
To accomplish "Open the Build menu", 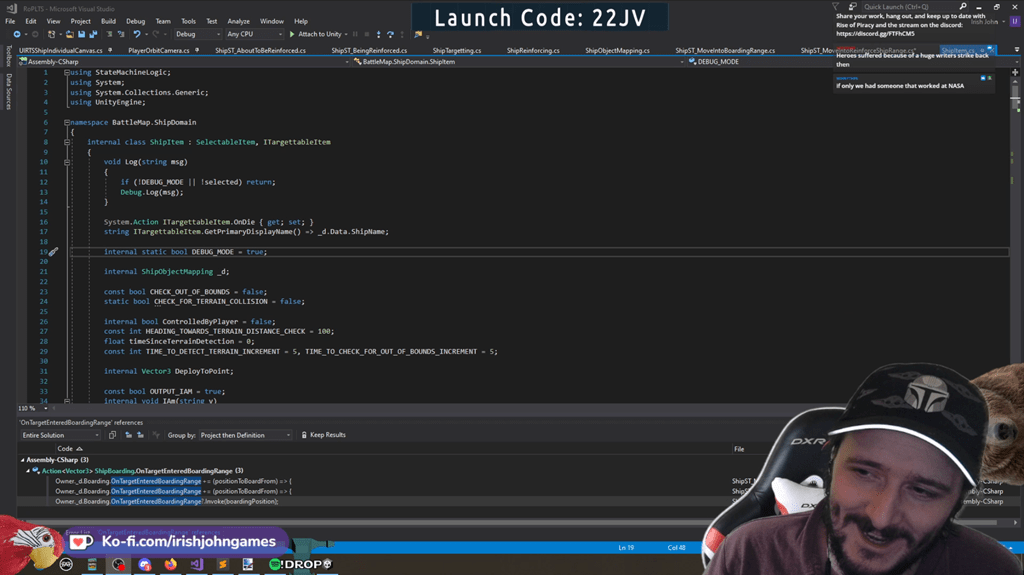I will pos(108,21).
